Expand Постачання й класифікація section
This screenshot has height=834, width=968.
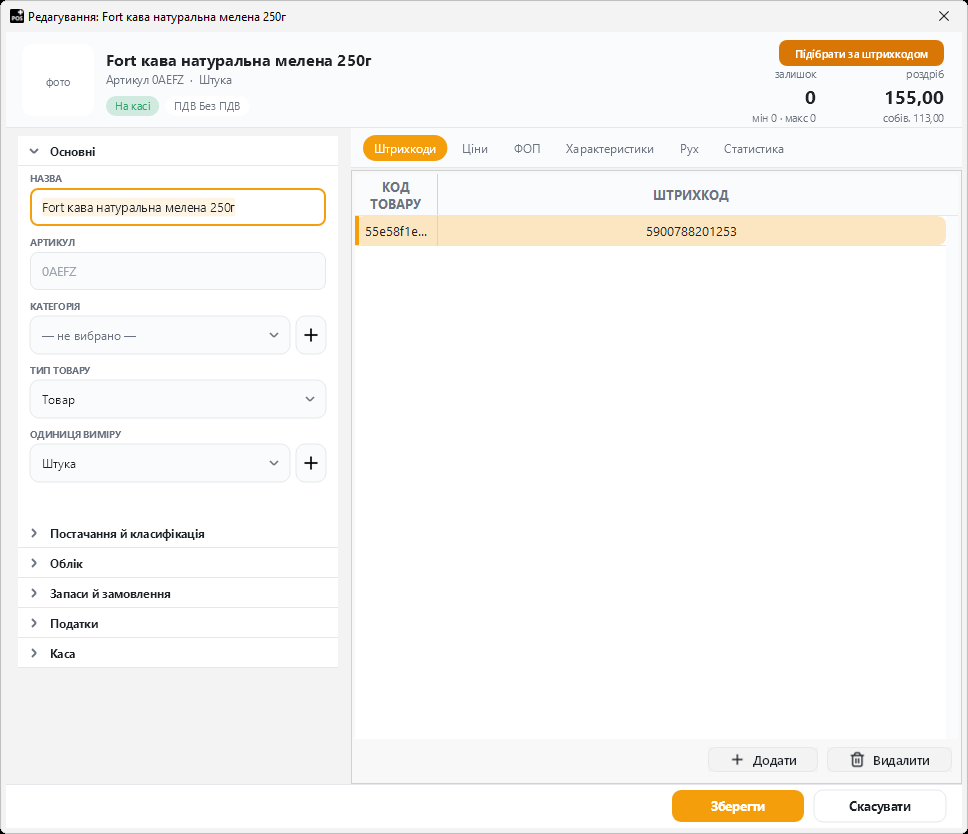click(x=178, y=533)
